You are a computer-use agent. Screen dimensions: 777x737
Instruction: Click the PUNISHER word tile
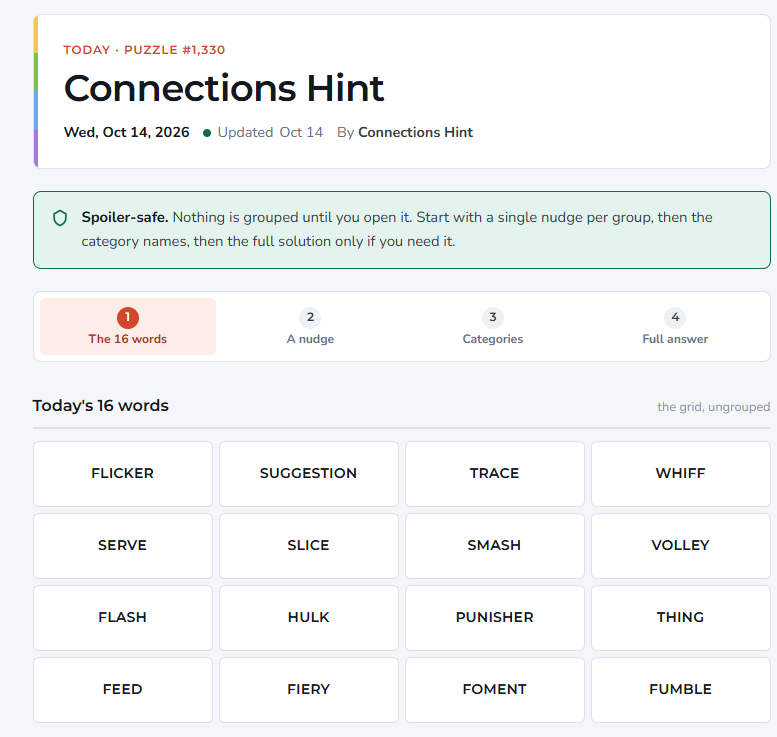(x=495, y=618)
